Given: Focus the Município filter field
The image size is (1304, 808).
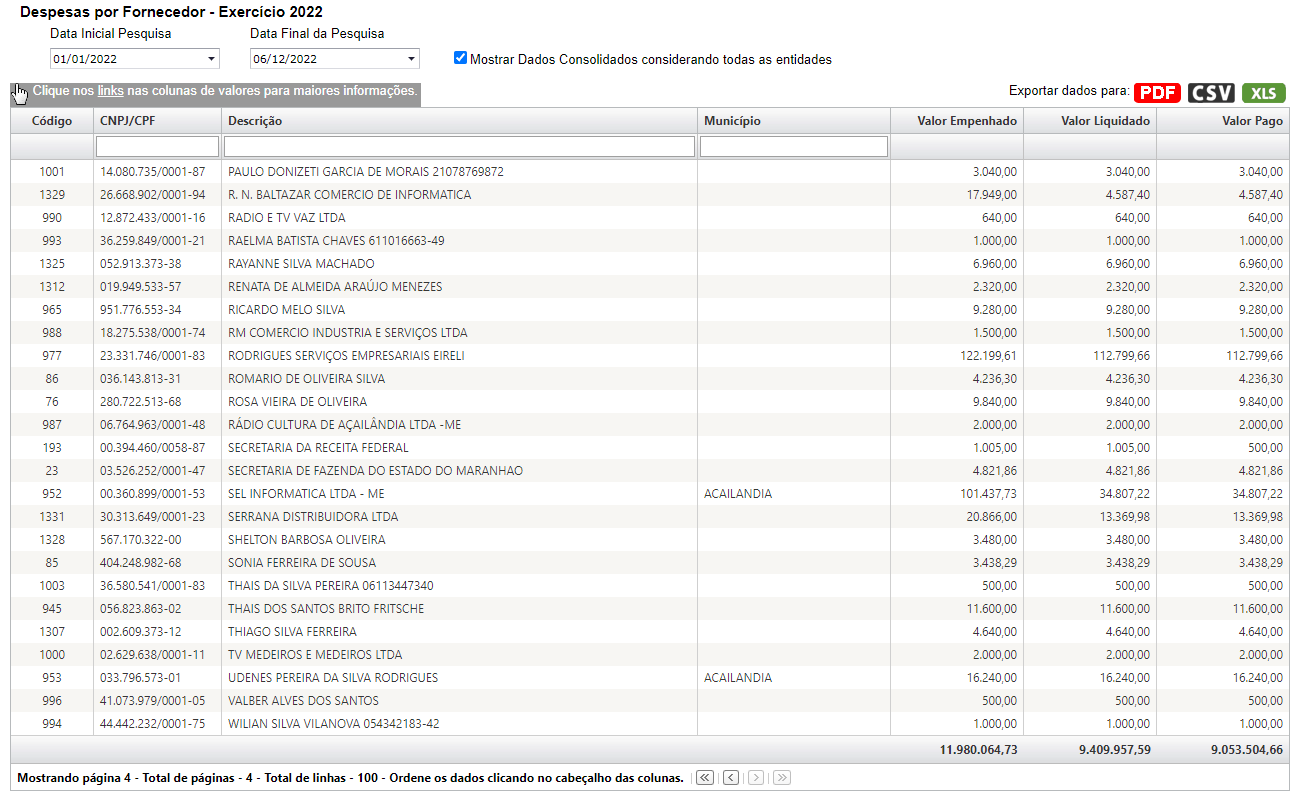Looking at the screenshot, I should click(794, 147).
